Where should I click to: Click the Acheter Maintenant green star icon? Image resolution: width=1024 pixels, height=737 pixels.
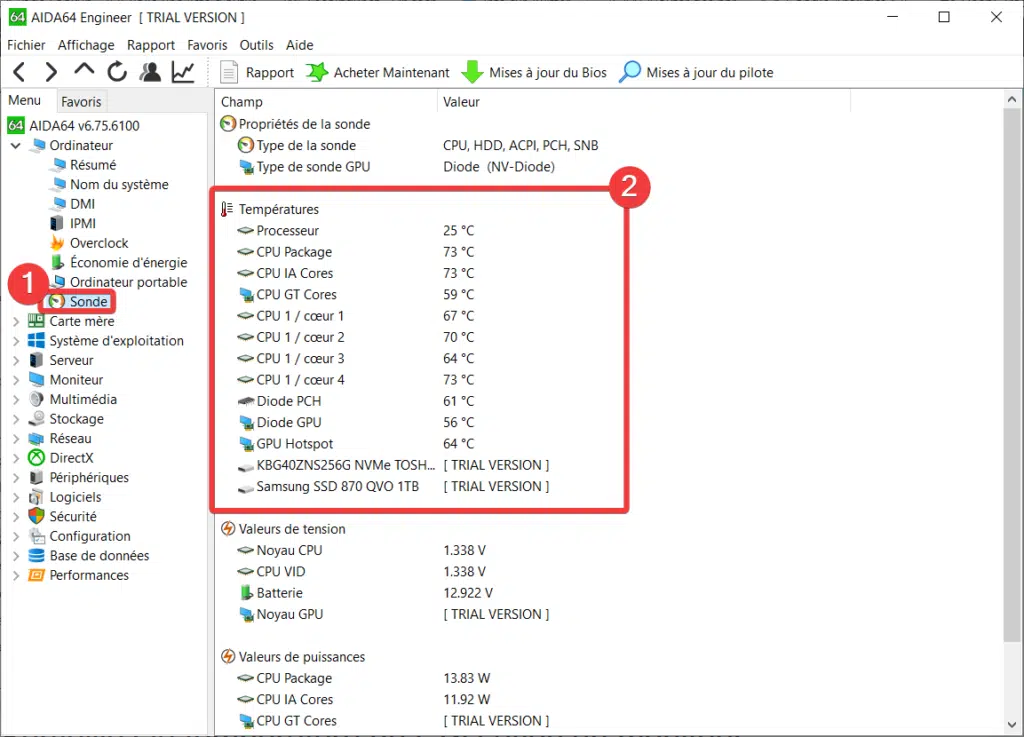pyautogui.click(x=317, y=72)
